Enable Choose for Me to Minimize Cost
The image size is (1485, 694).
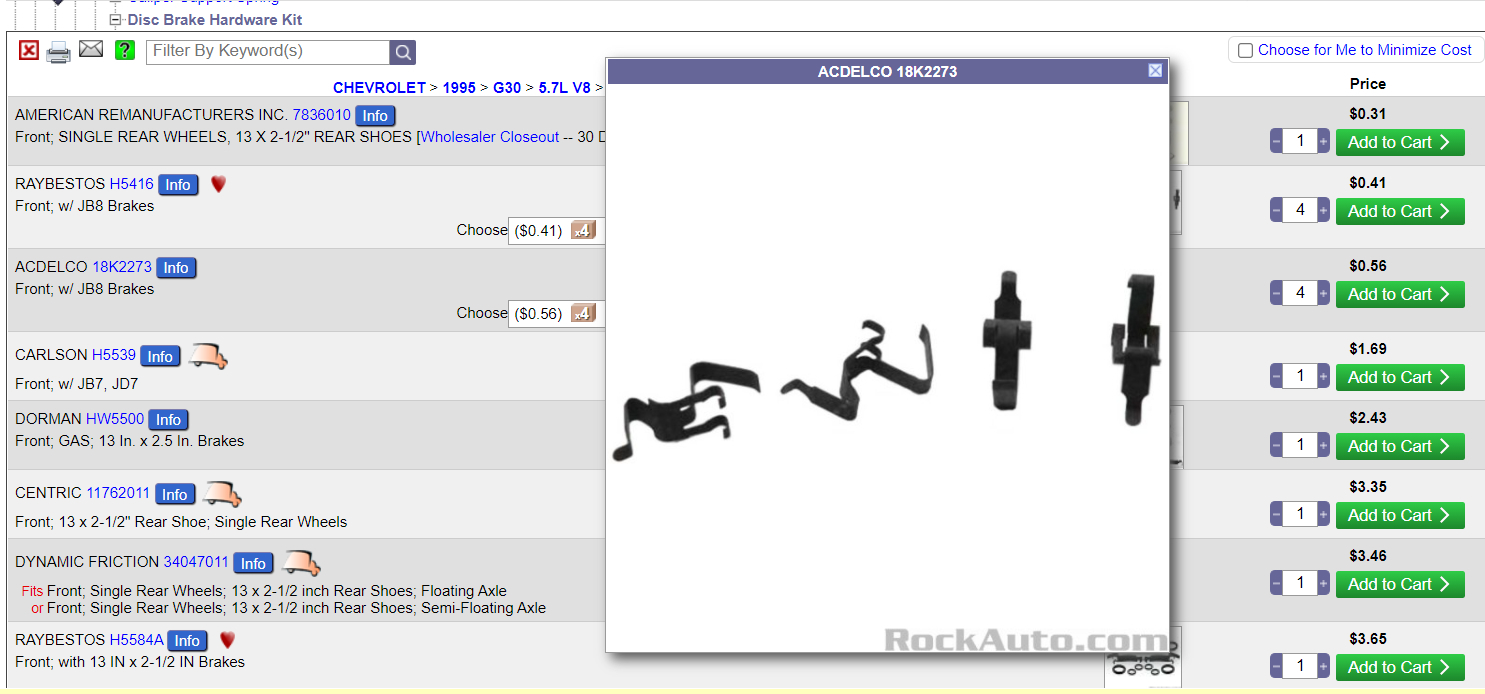(x=1245, y=51)
